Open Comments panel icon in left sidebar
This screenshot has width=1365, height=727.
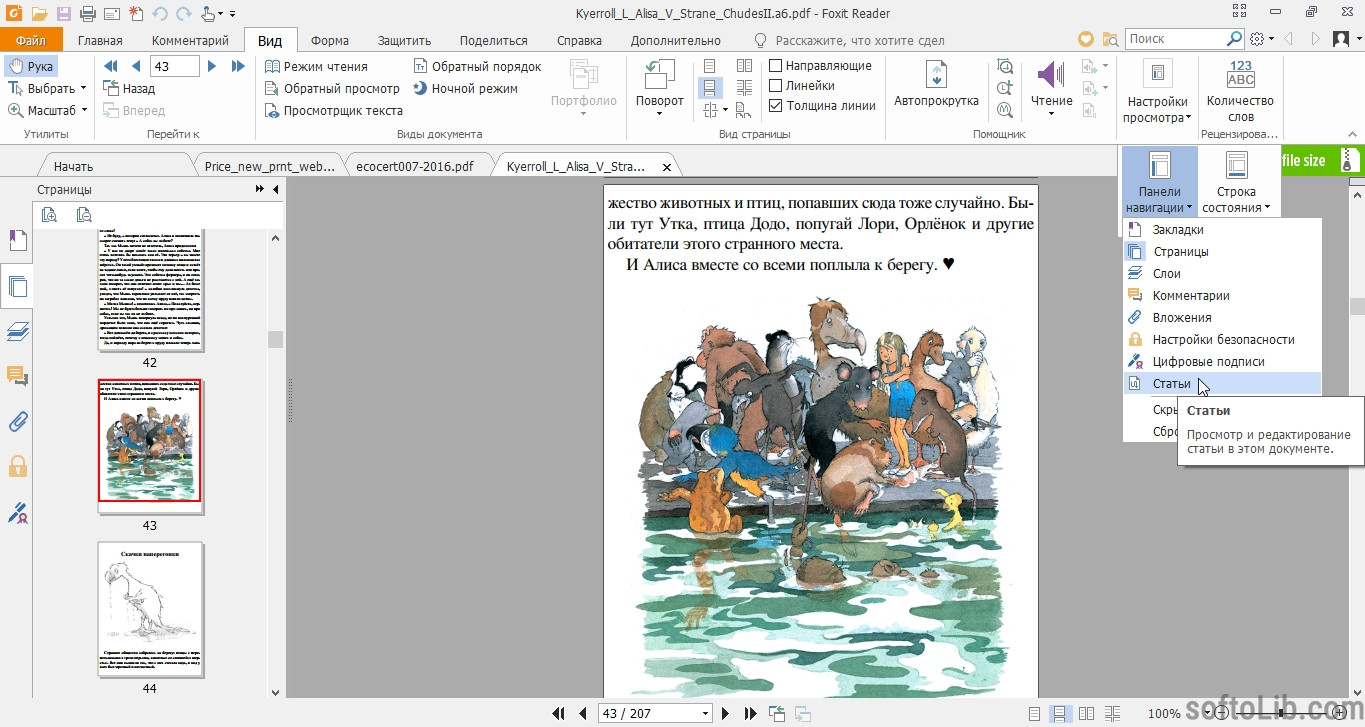[17, 376]
